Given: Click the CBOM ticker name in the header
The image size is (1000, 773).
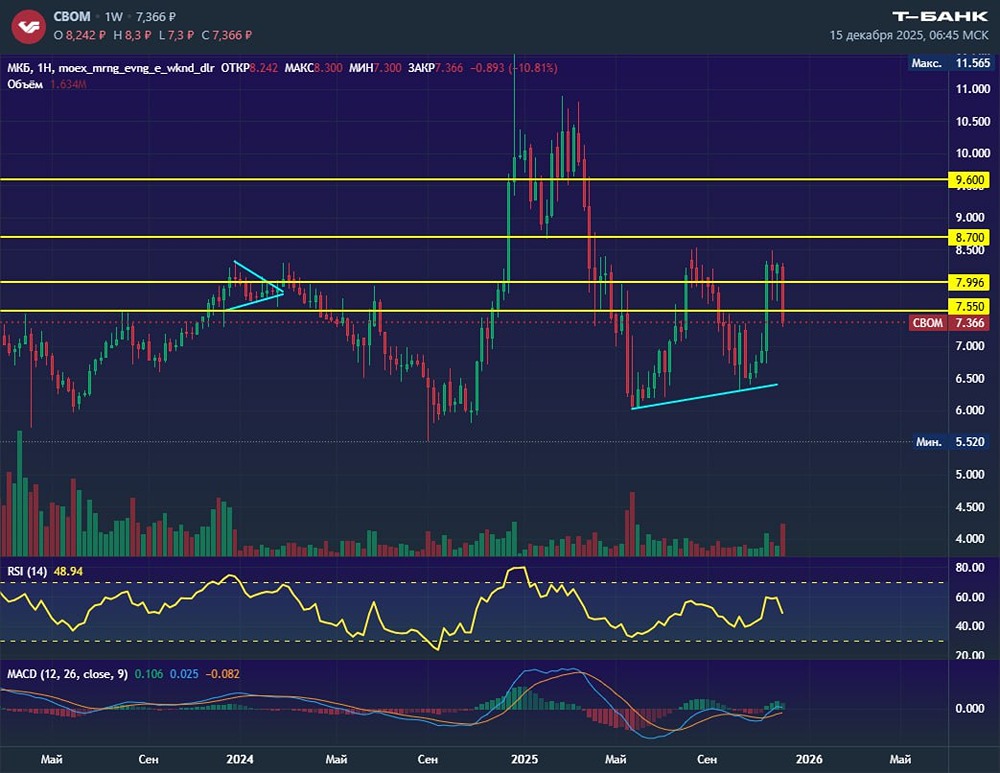Looking at the screenshot, I should [x=71, y=17].
